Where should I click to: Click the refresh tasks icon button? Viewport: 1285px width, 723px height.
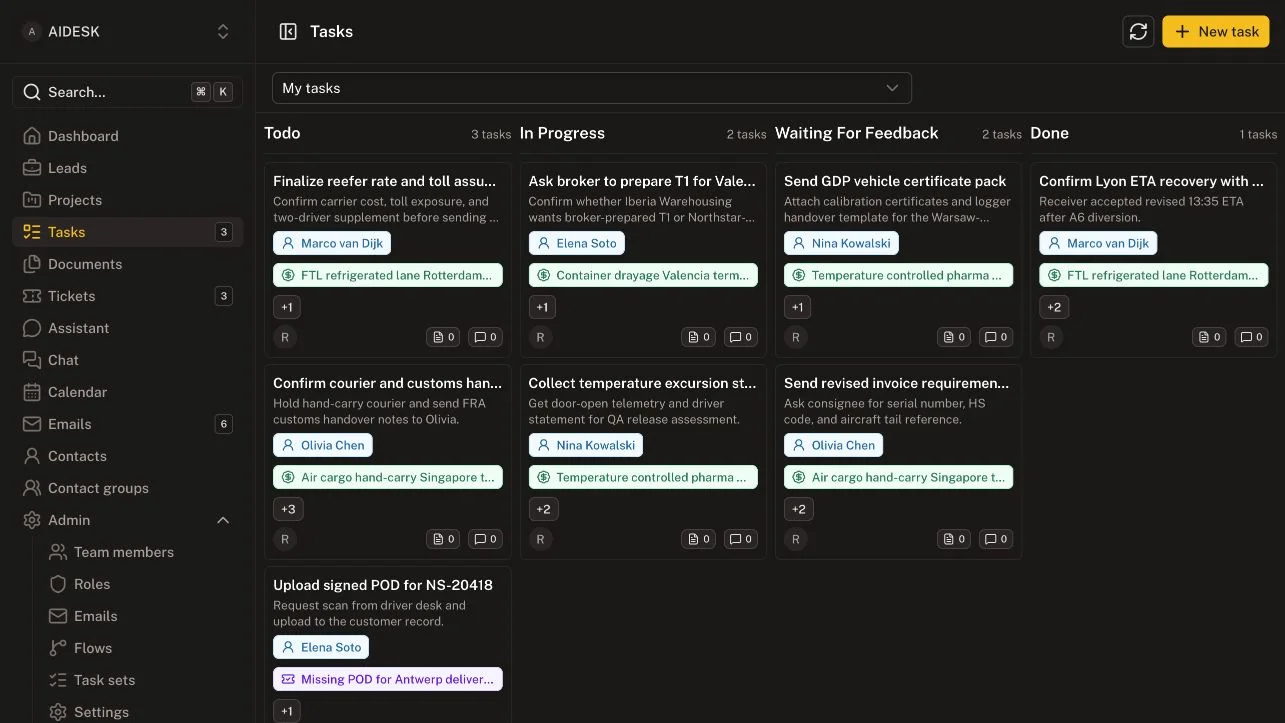coord(1138,31)
